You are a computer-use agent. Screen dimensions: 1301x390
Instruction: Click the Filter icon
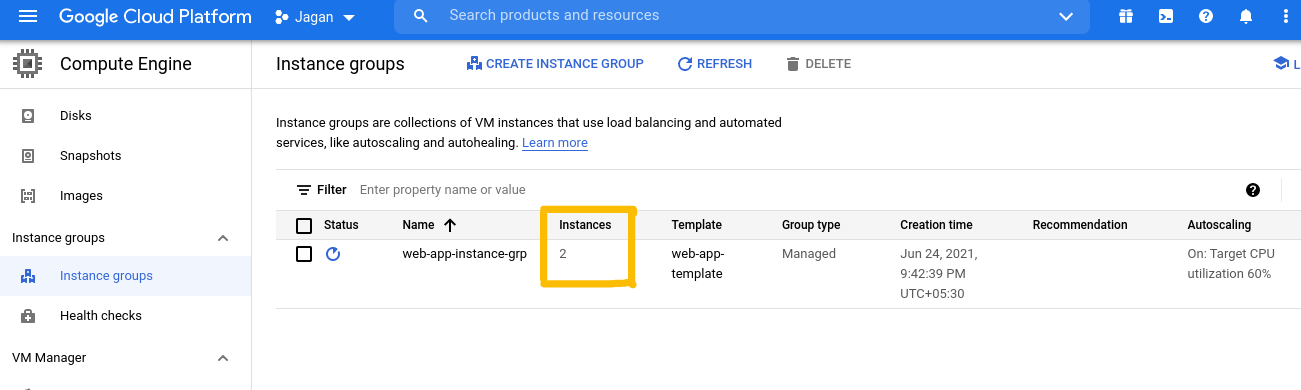[x=304, y=190]
